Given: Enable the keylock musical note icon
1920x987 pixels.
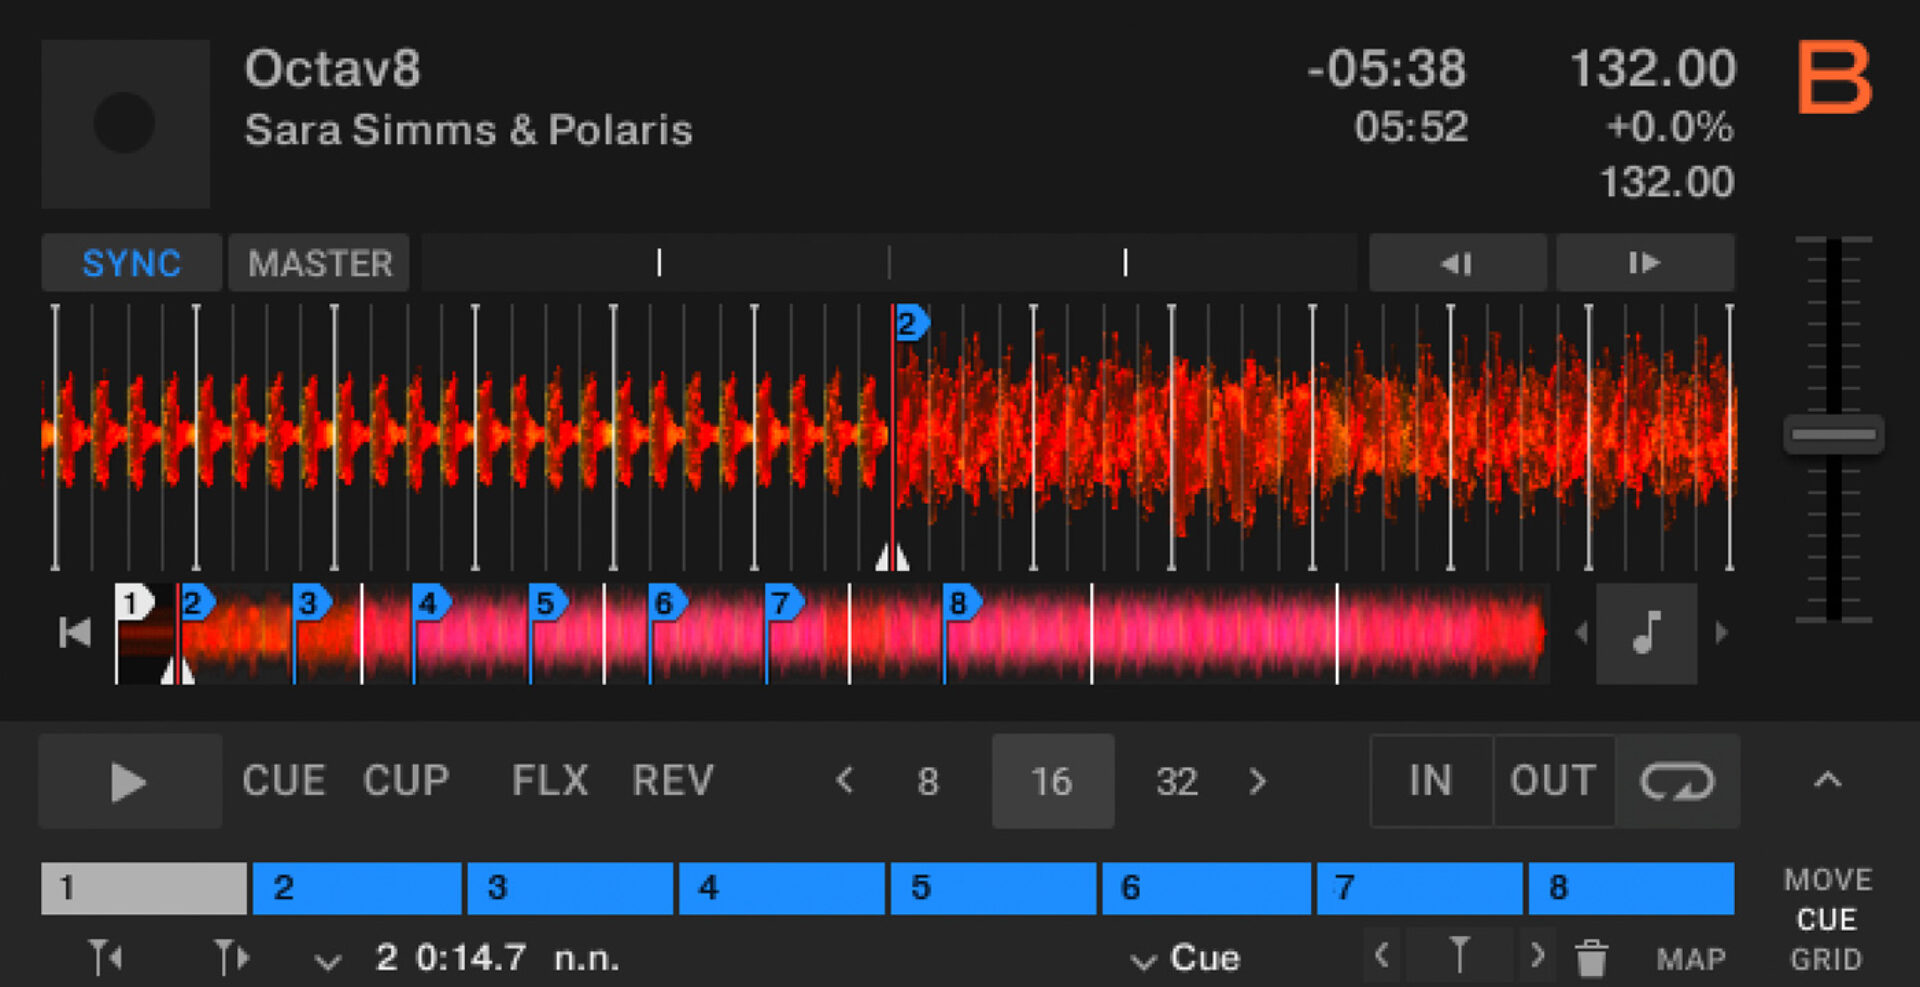Looking at the screenshot, I should [x=1646, y=632].
